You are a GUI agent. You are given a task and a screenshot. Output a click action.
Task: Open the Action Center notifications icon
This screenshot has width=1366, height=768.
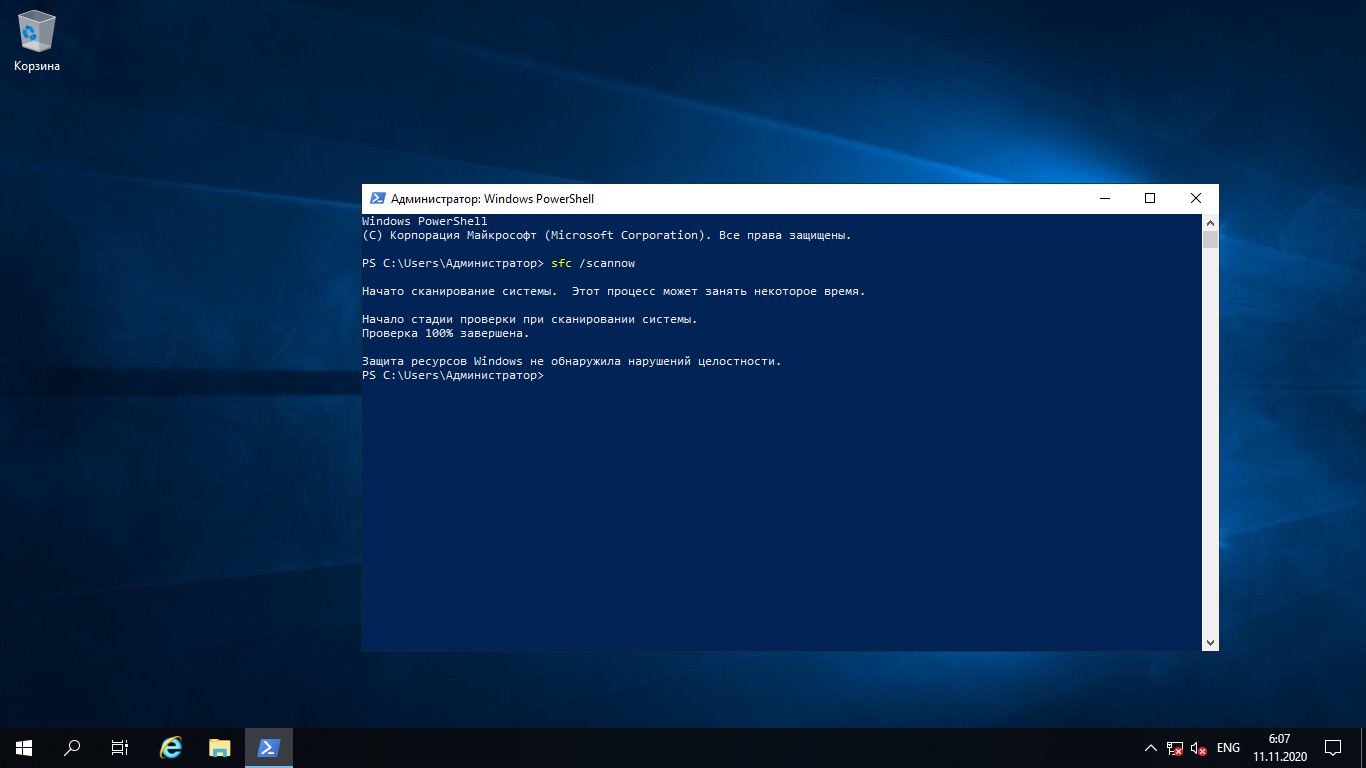1333,748
